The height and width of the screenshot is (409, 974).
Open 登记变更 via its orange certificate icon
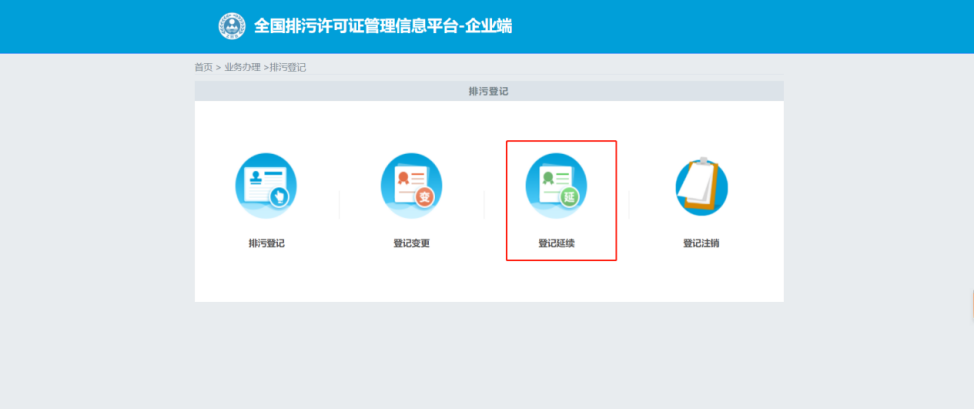pyautogui.click(x=411, y=186)
